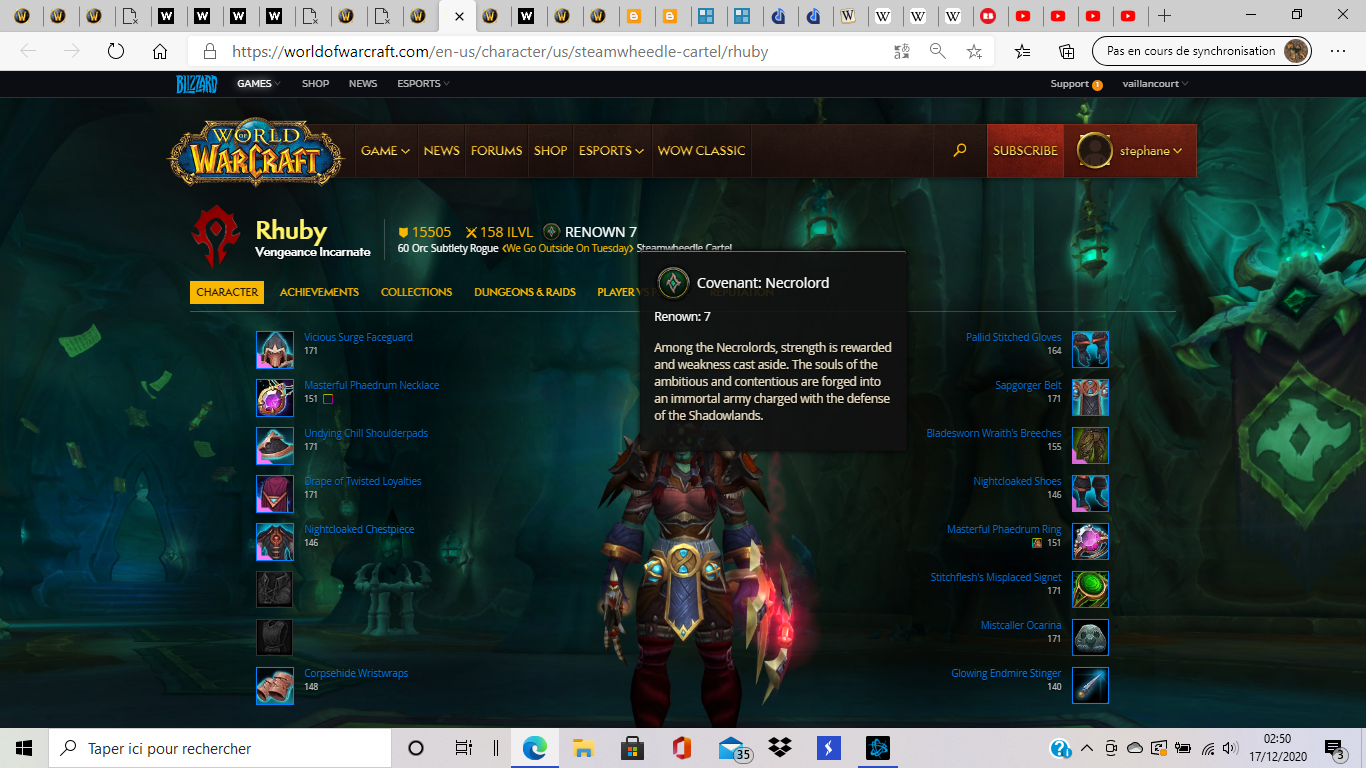The width and height of the screenshot is (1366, 768).
Task: Open site search with magnifier icon
Action: (x=960, y=150)
